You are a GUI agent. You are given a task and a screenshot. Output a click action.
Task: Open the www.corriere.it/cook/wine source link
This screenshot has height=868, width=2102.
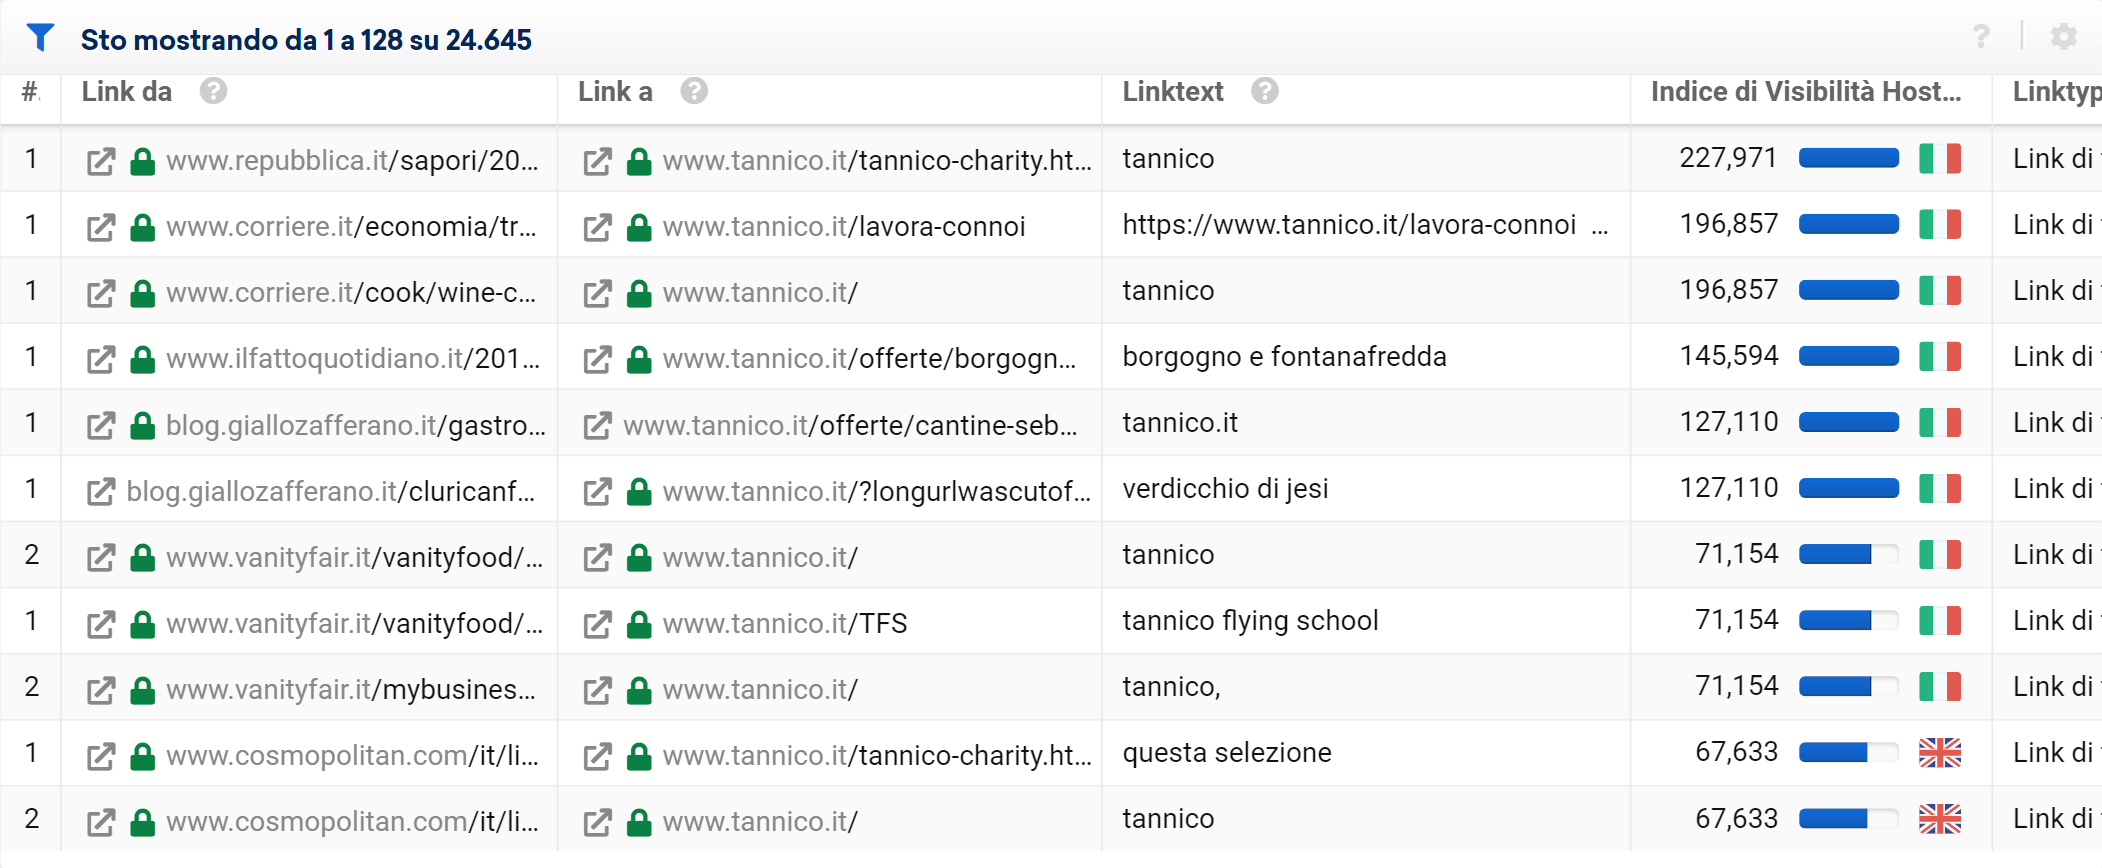point(351,292)
